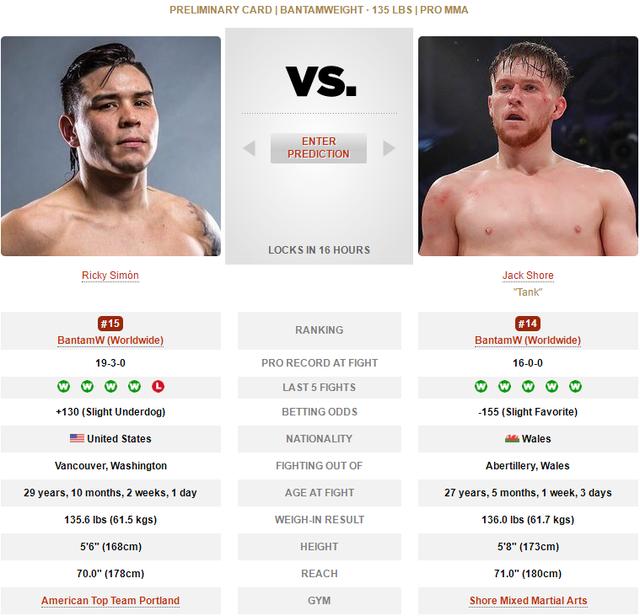Image resolution: width=640 pixels, height=616 pixels.
Task: Click the right arrow beside Enter Prediction
Action: coord(389,148)
